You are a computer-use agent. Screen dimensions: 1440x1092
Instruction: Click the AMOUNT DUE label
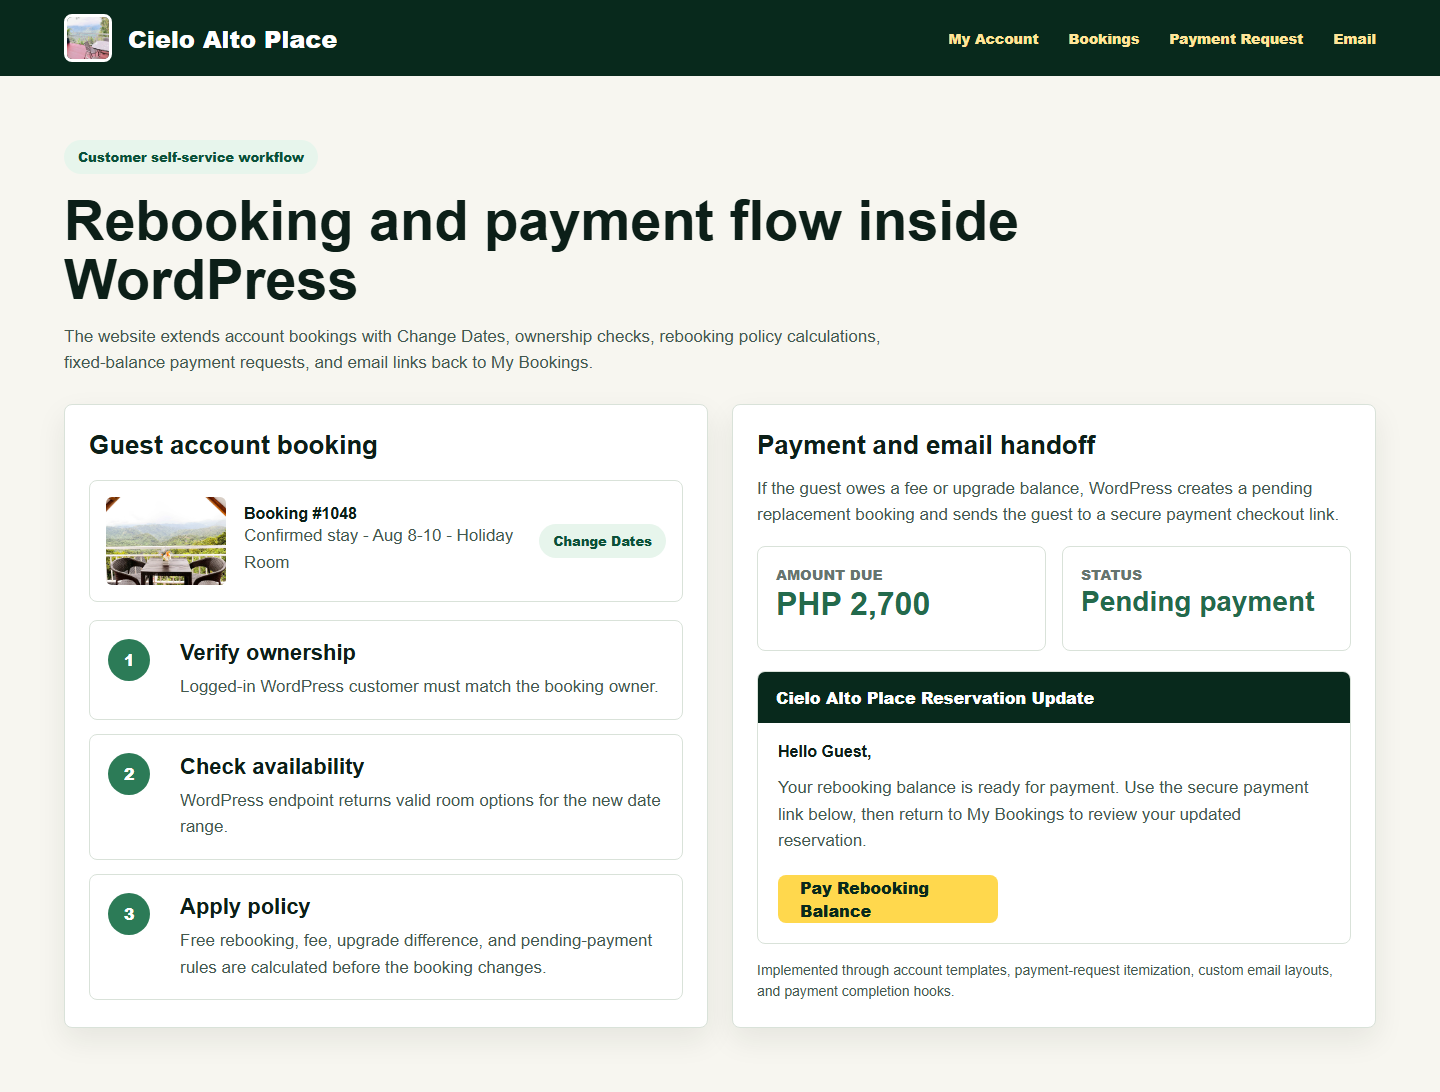tap(829, 575)
